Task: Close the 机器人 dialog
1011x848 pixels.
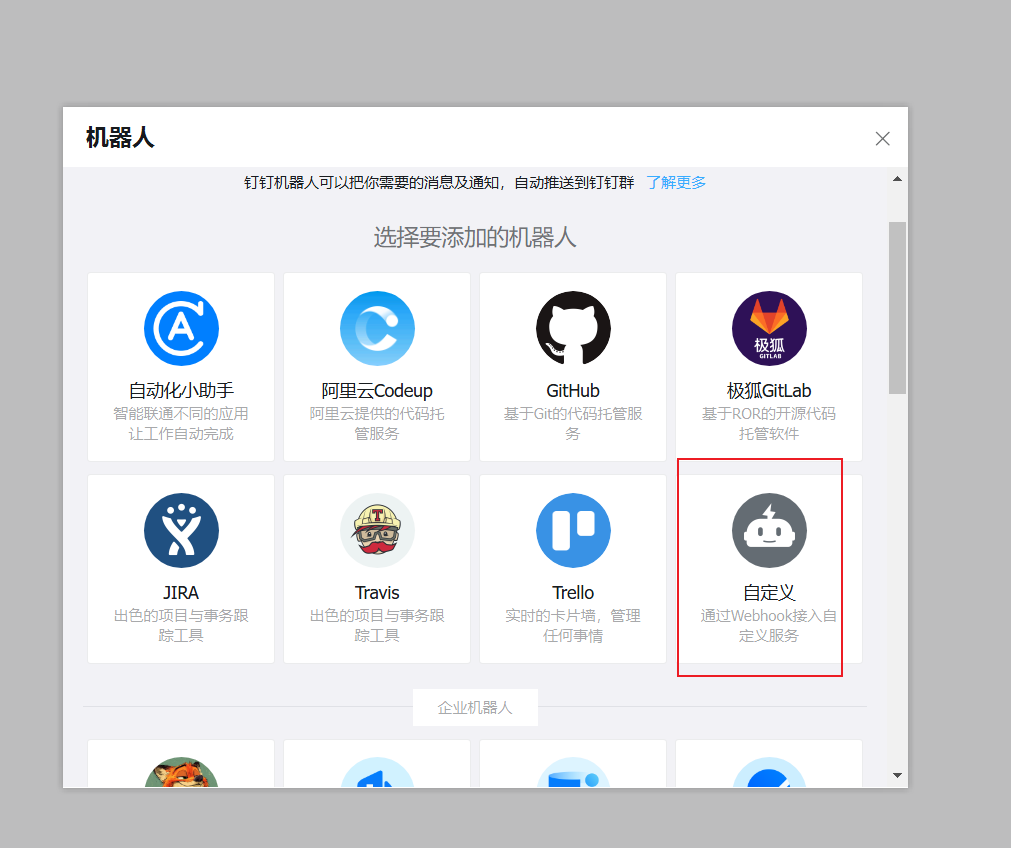Action: 882,139
